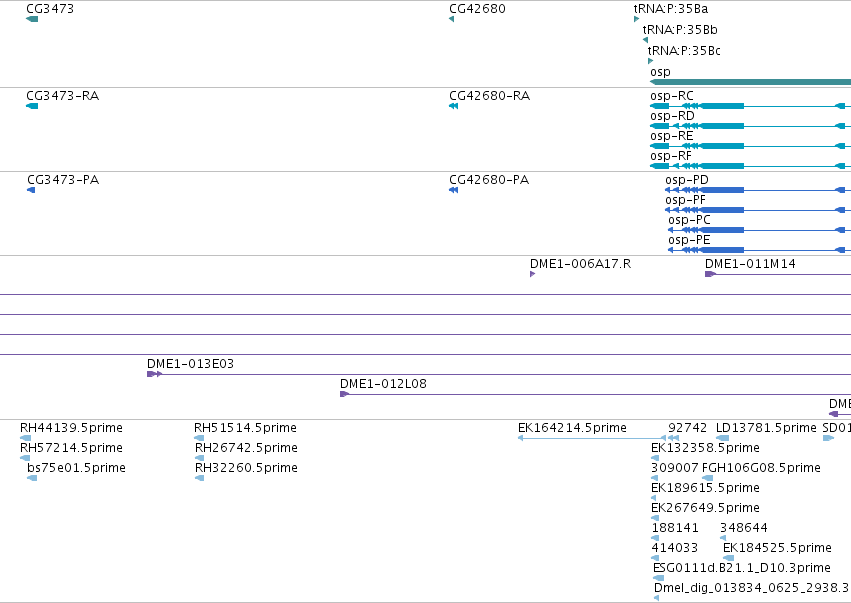The width and height of the screenshot is (851, 603).
Task: Select the FGH106G08.5prime EST glyph
Action: (708, 478)
